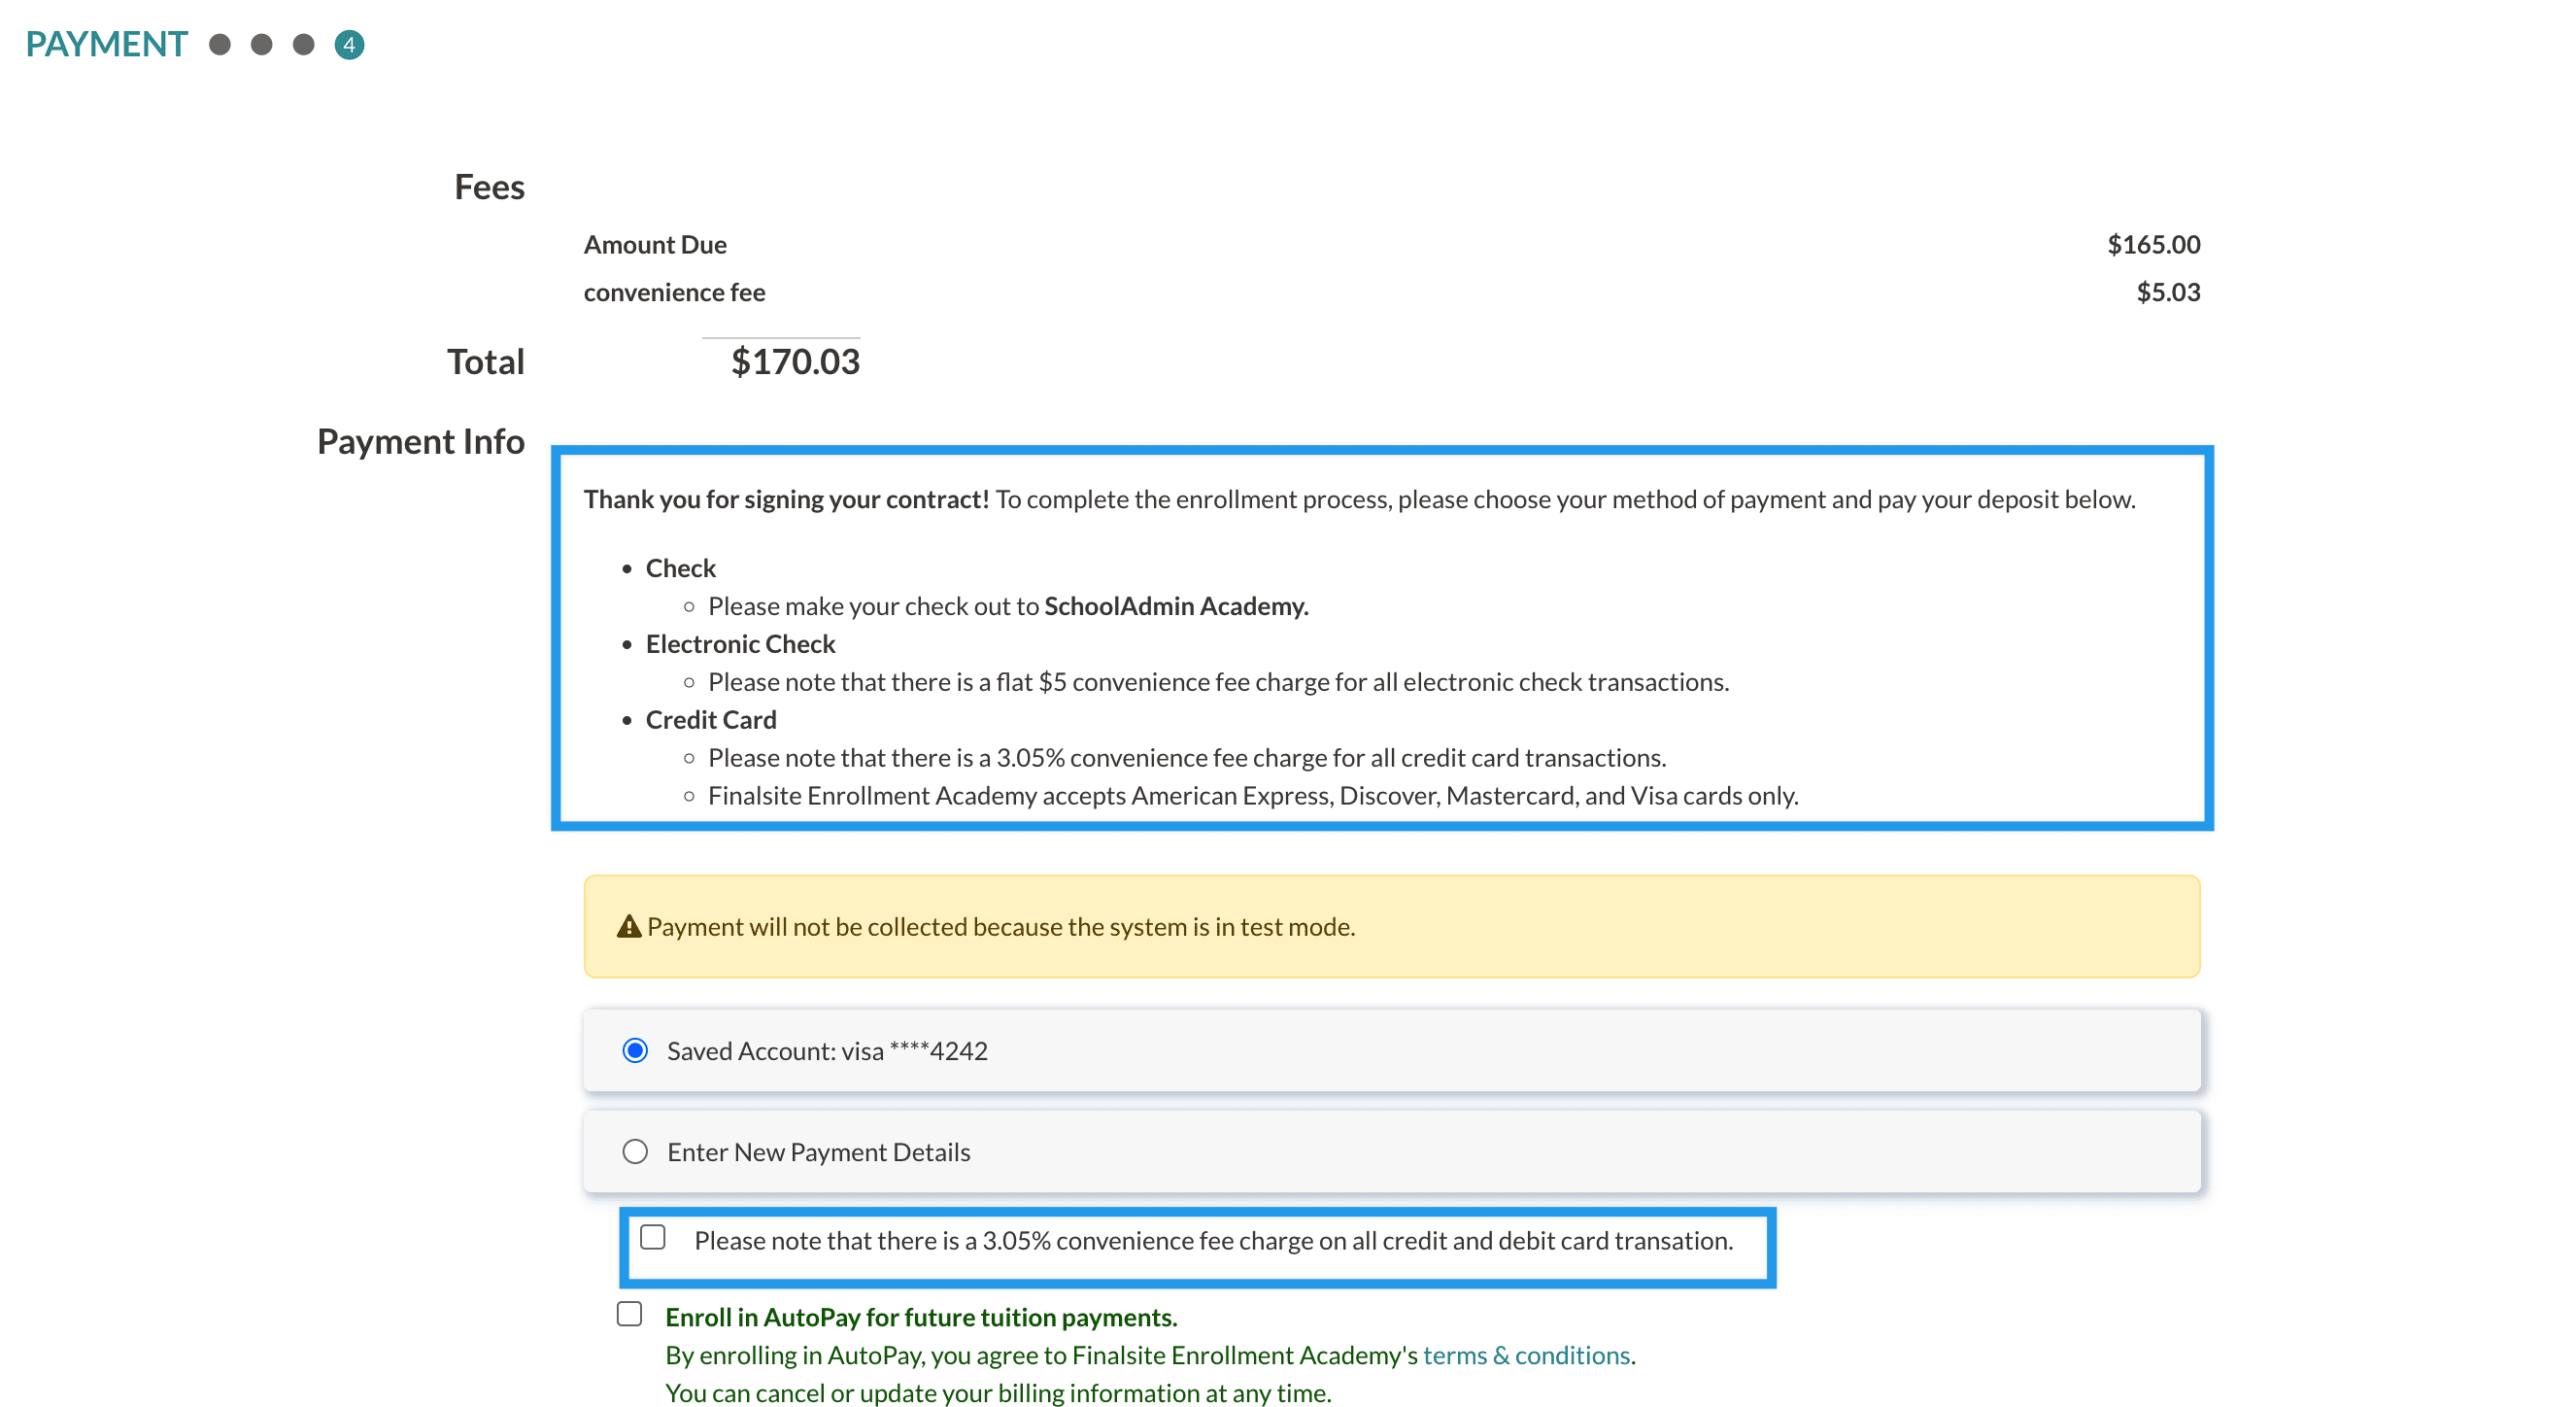
Task: Click the Total amount $170.03
Action: [x=795, y=361]
